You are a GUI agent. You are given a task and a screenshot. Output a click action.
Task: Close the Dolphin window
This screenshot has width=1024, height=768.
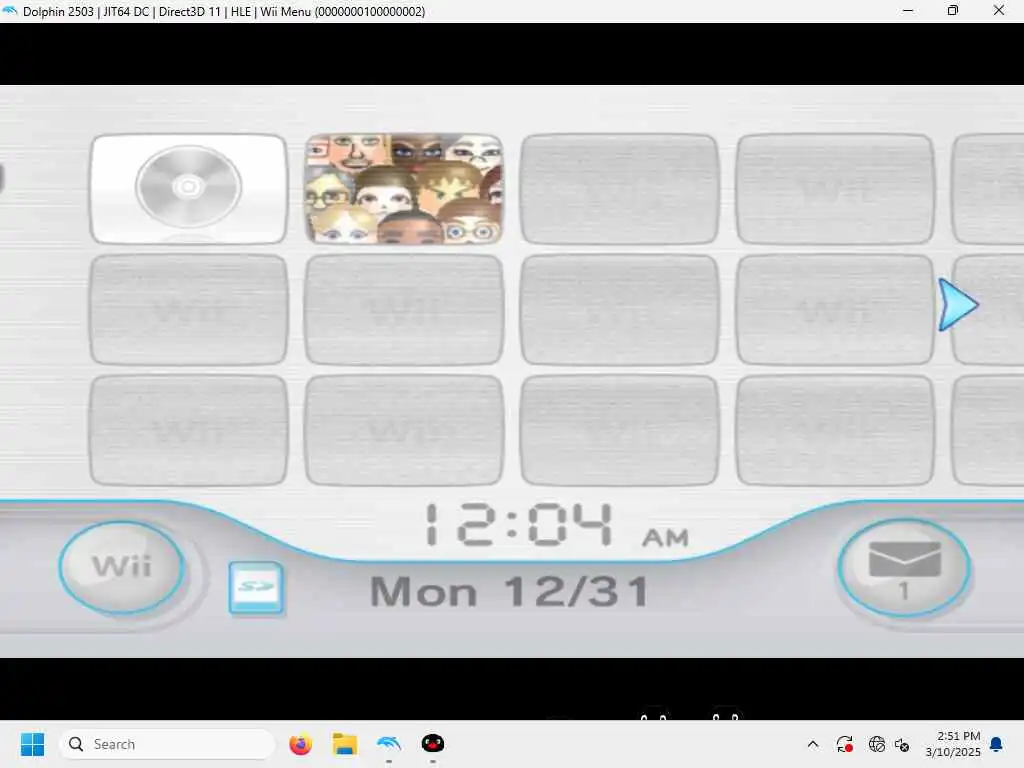999,11
